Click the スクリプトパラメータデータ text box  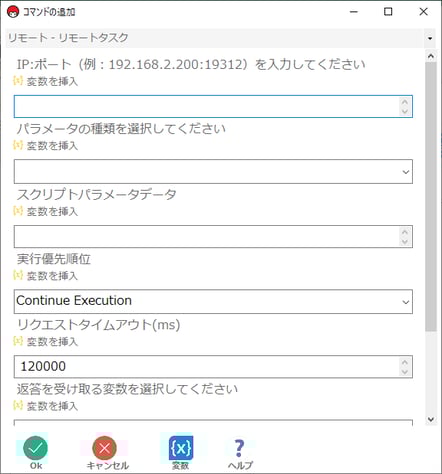pyautogui.click(x=213, y=236)
